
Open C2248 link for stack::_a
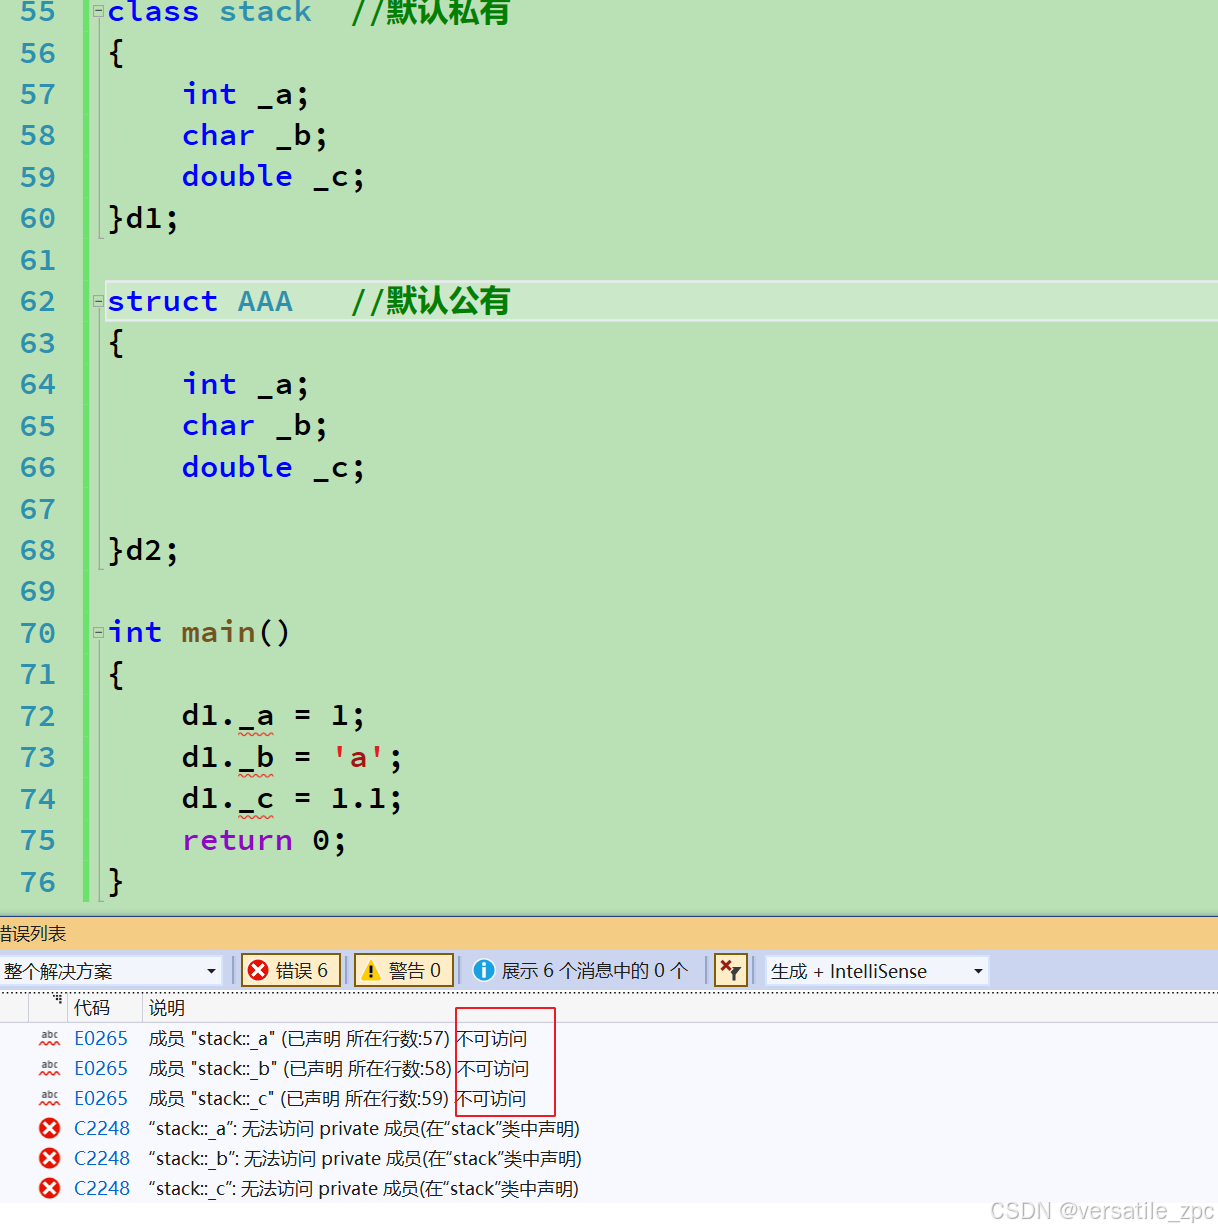(102, 1129)
